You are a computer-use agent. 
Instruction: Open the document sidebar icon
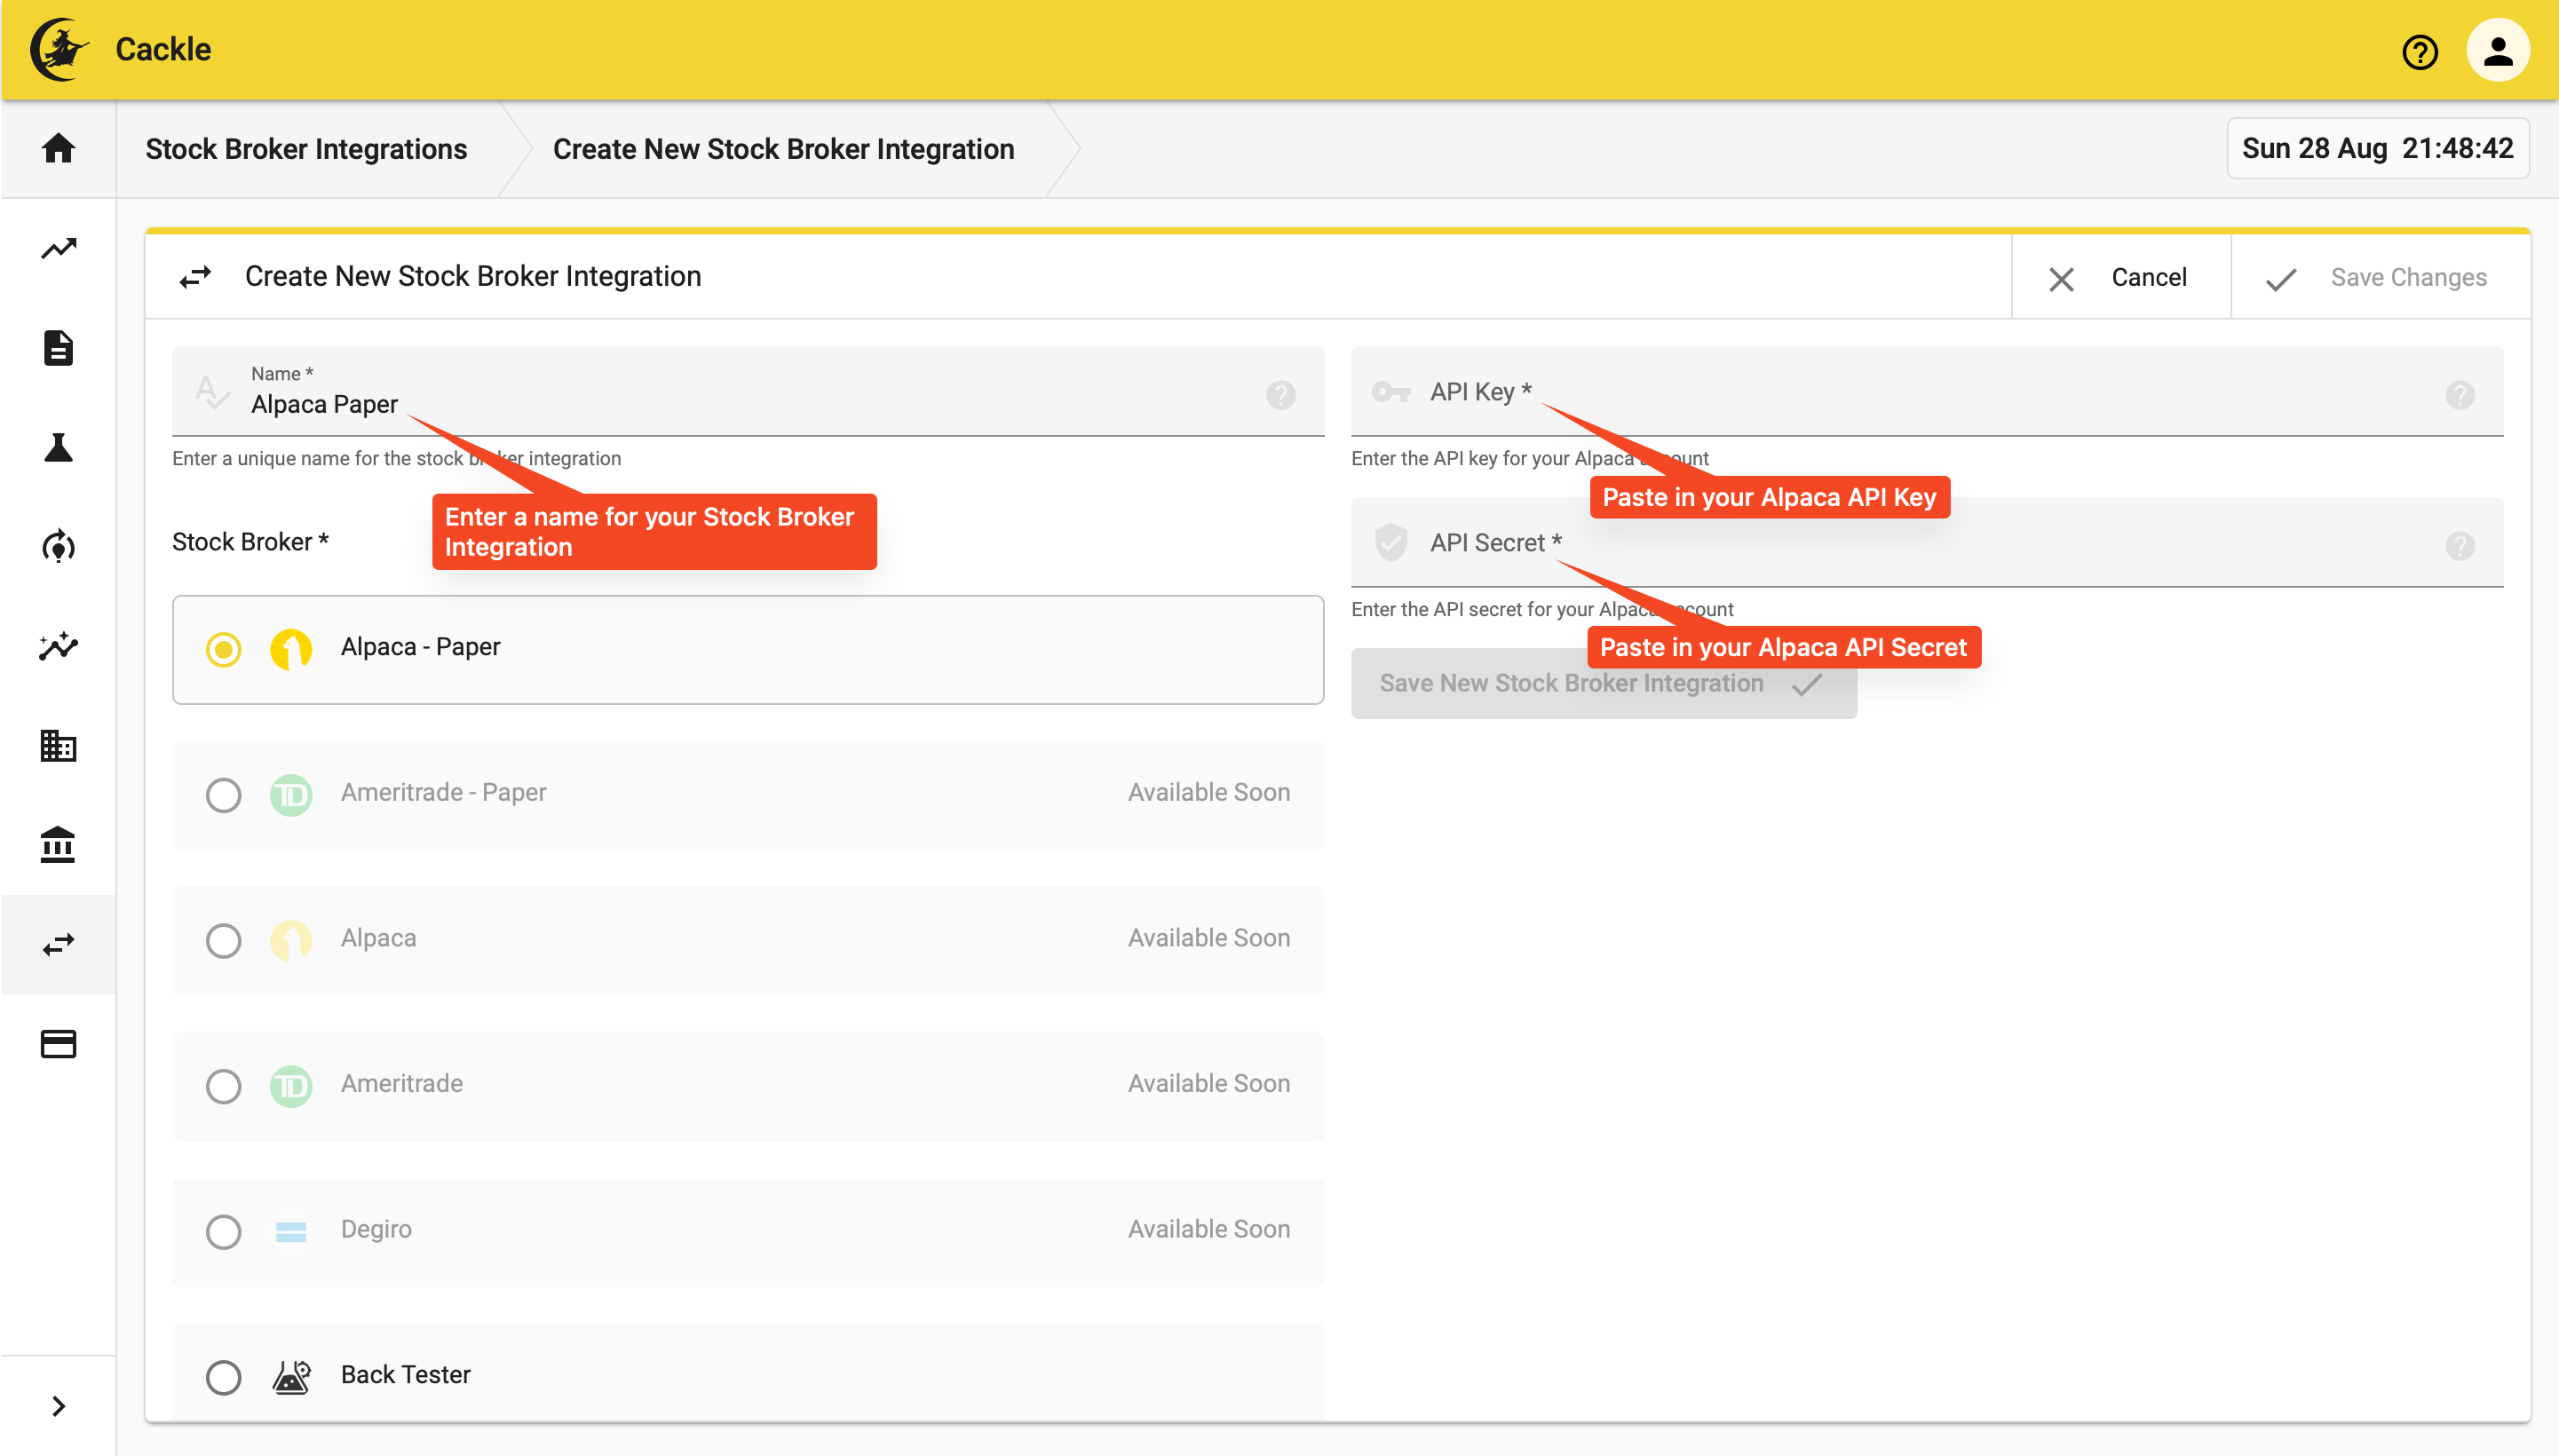point(58,348)
